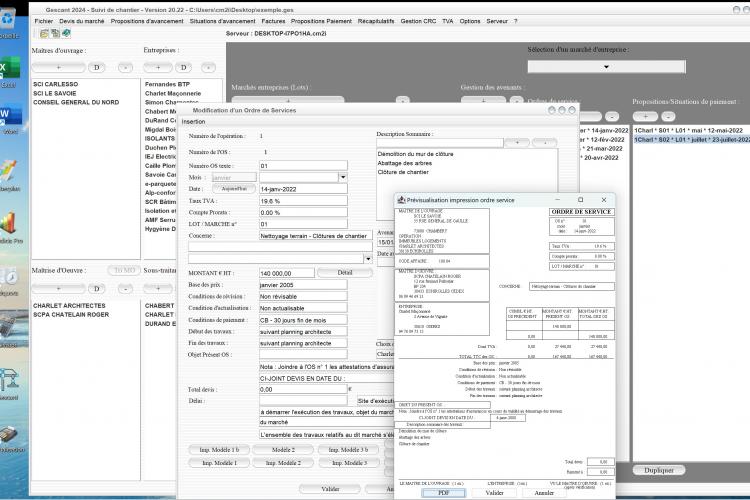The image size is (750, 500).
Task: Open the Devis du marché menu
Action: [x=82, y=21]
